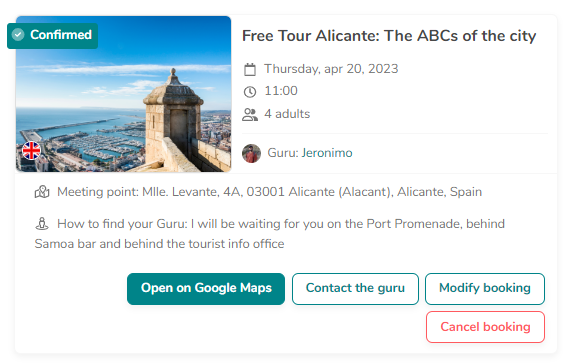Open on Google Maps button

[x=206, y=289]
